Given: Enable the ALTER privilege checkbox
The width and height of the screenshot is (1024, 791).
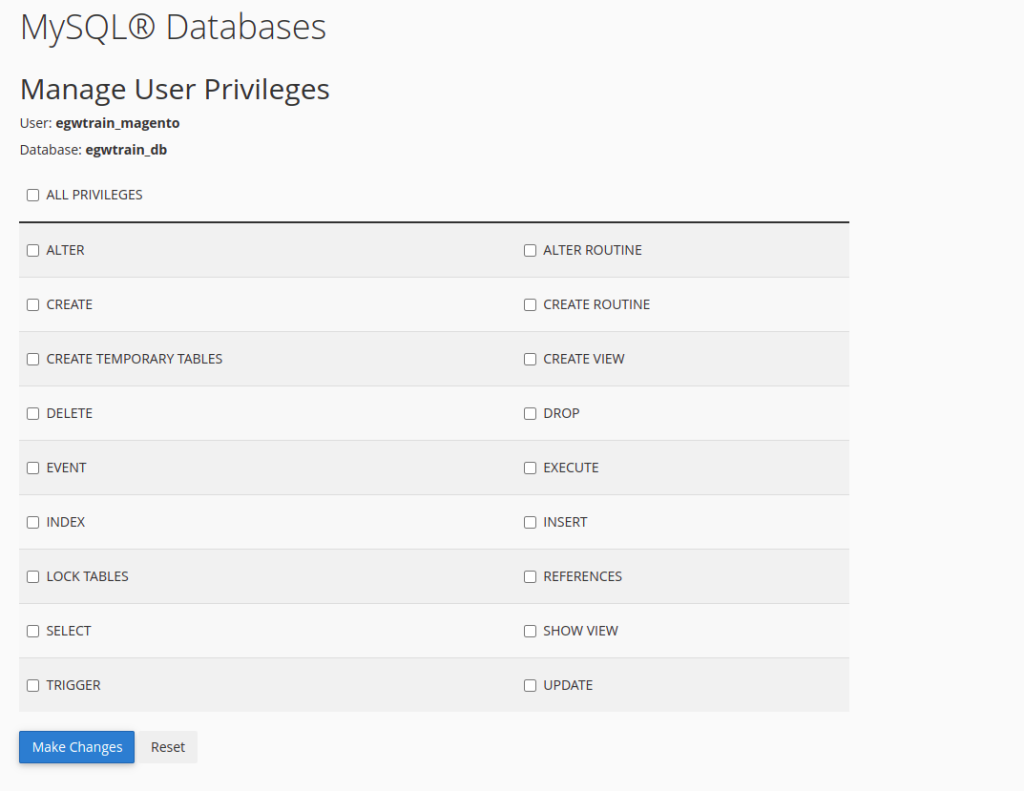Looking at the screenshot, I should pos(33,250).
